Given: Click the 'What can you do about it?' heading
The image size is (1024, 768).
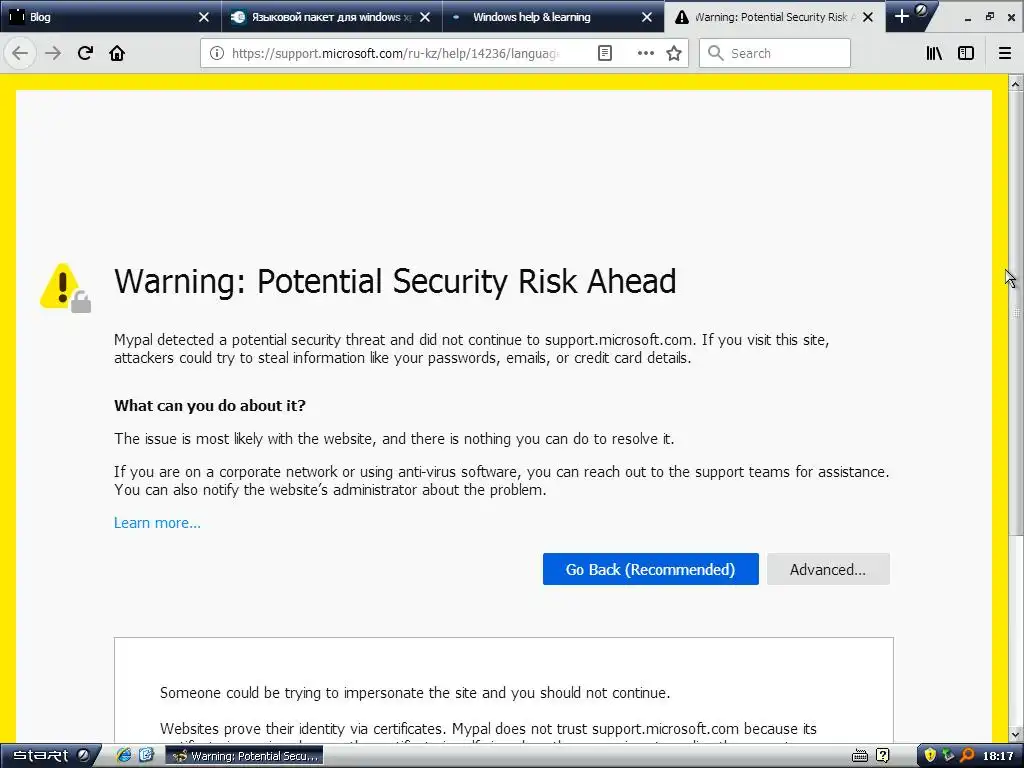Looking at the screenshot, I should coord(210,406).
